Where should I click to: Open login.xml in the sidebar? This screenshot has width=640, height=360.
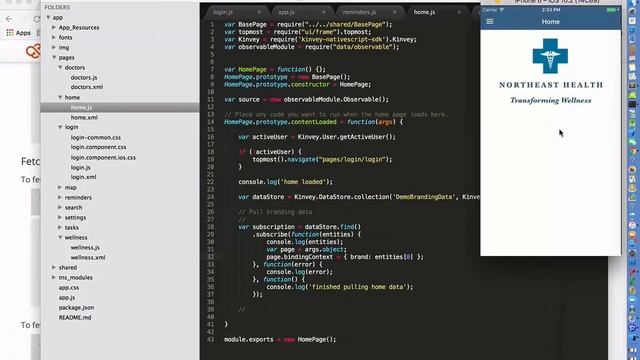83,177
